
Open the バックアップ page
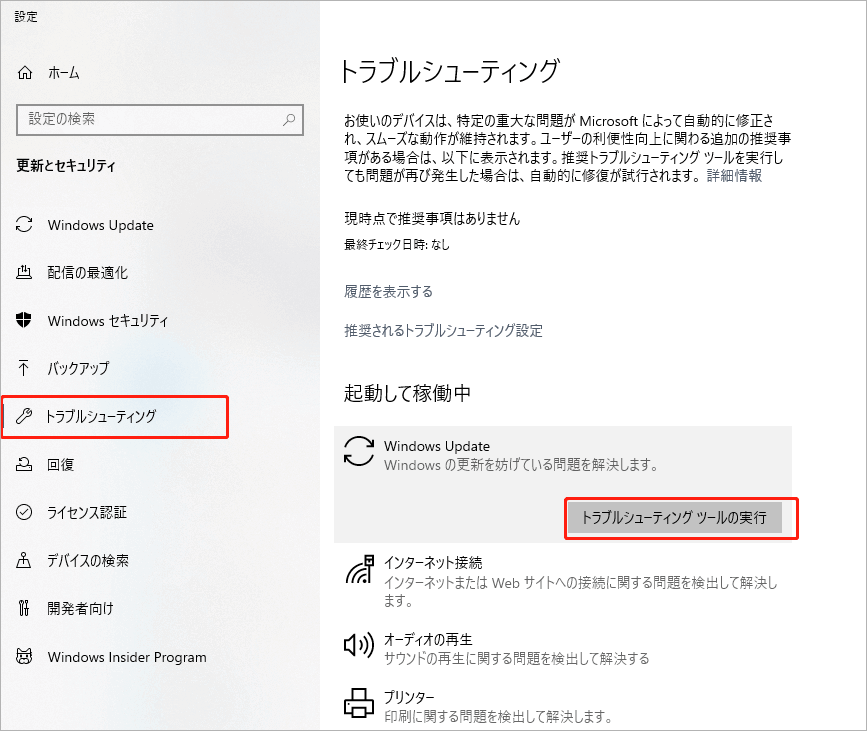pos(78,368)
